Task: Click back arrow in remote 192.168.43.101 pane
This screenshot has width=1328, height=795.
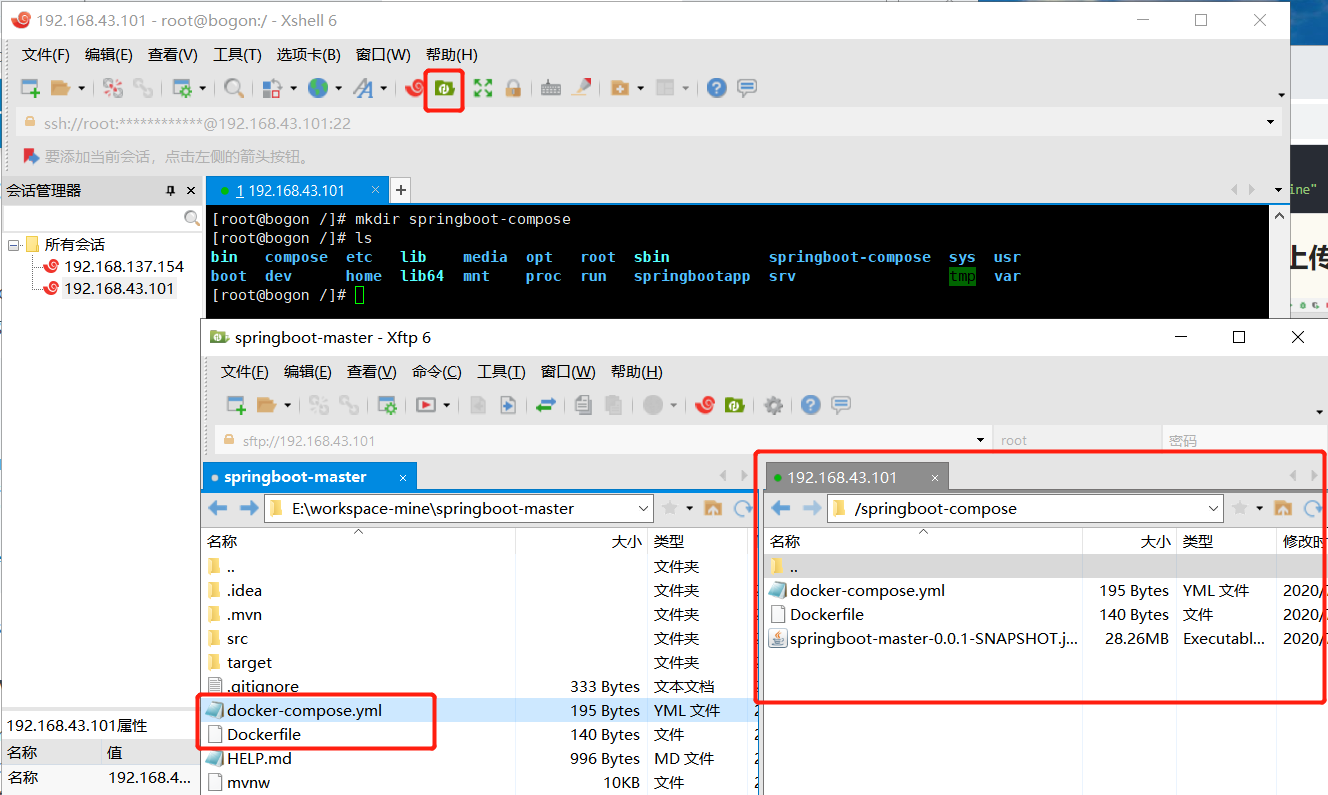Action: point(780,508)
